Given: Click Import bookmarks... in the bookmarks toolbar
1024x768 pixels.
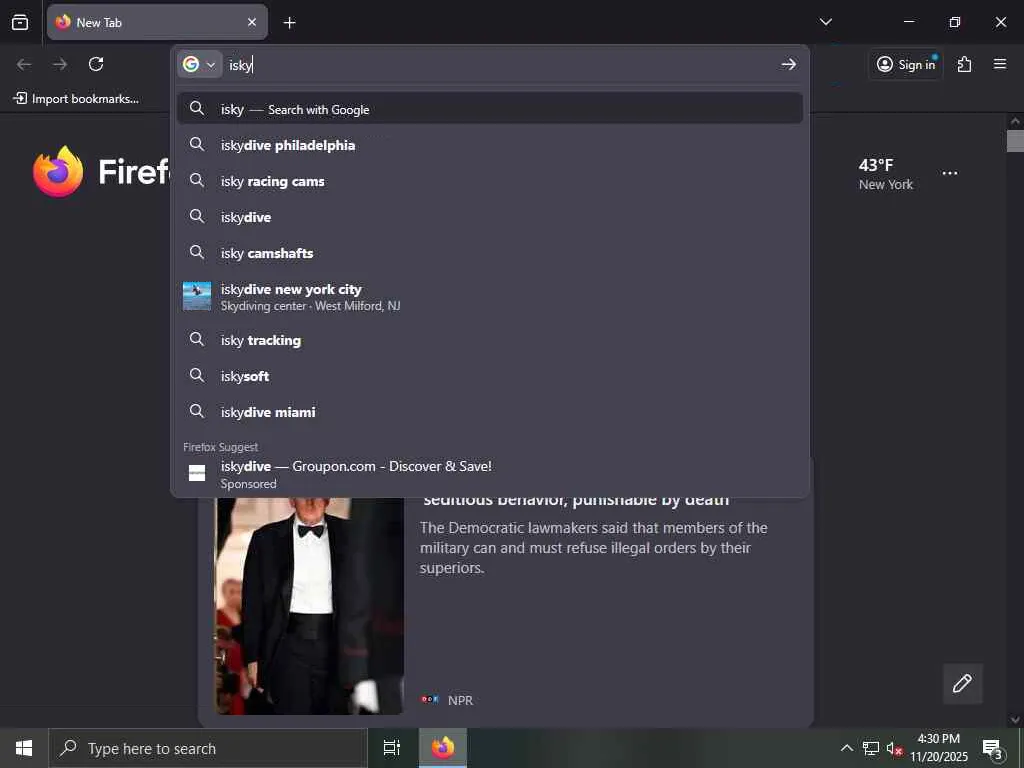Looking at the screenshot, I should 76,99.
